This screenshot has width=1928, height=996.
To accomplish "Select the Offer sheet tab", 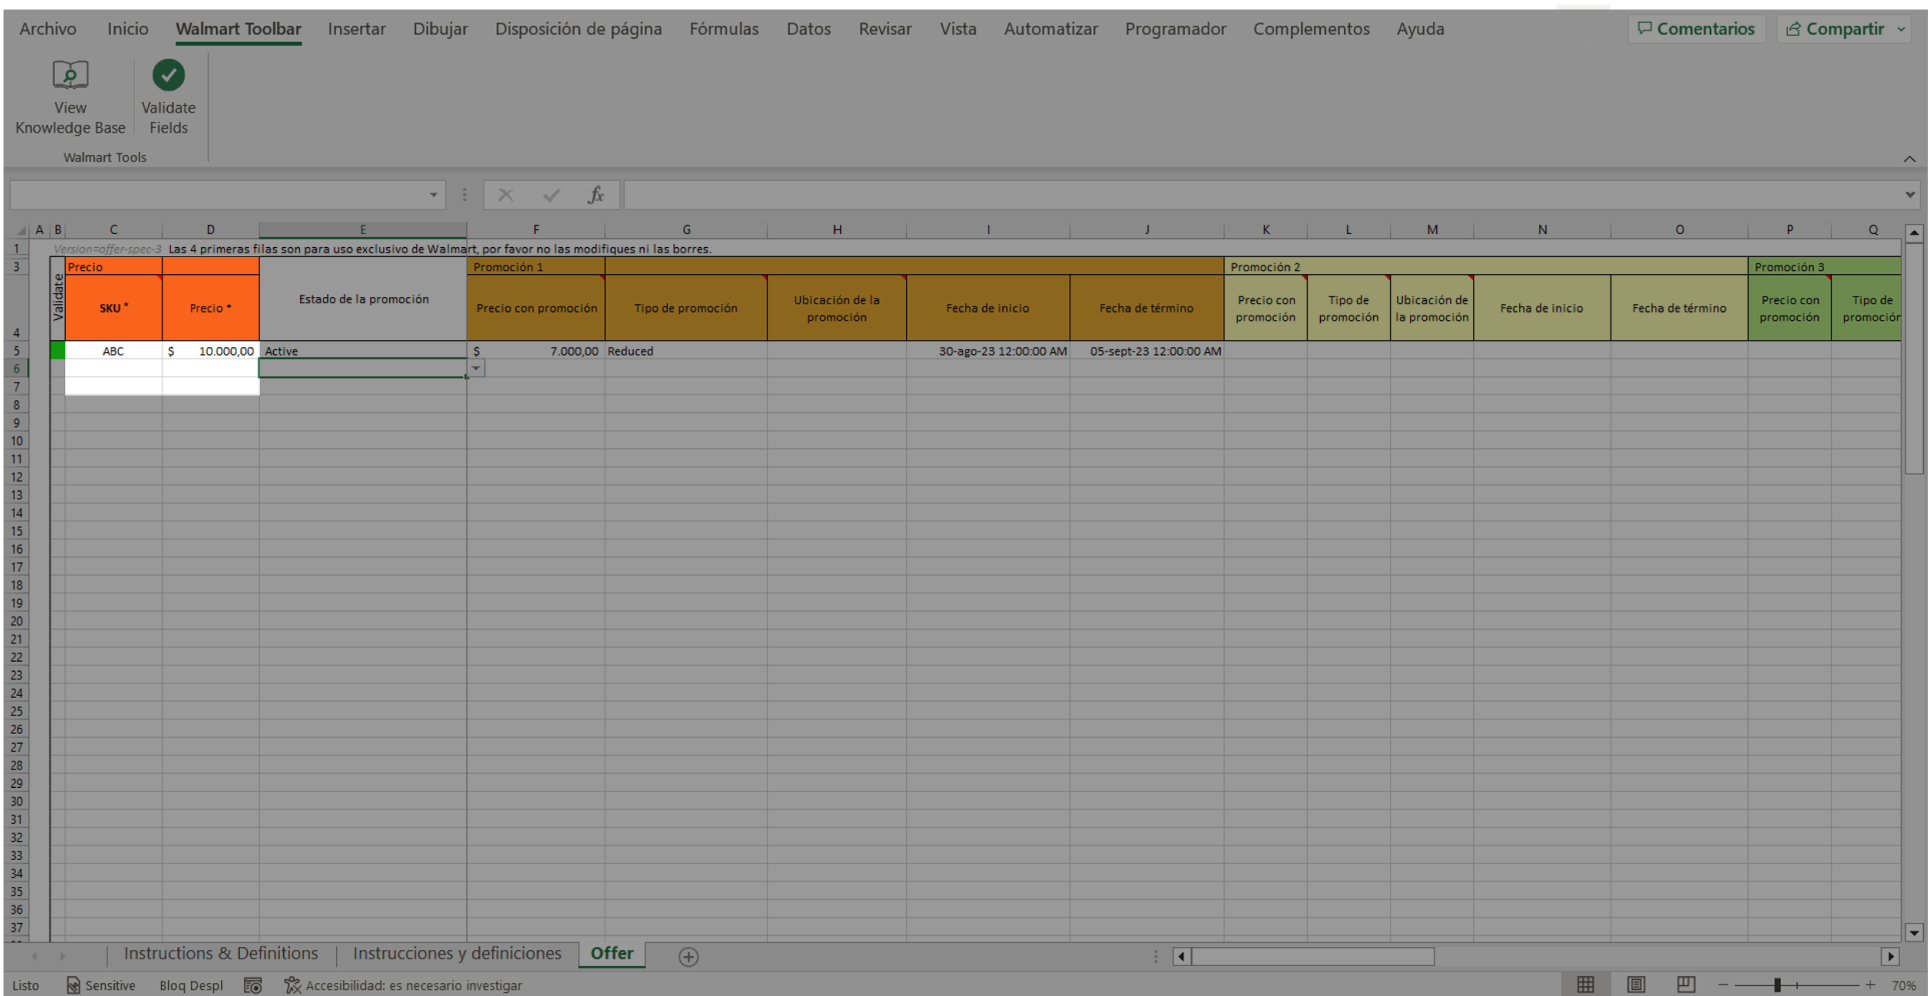I will pos(612,954).
